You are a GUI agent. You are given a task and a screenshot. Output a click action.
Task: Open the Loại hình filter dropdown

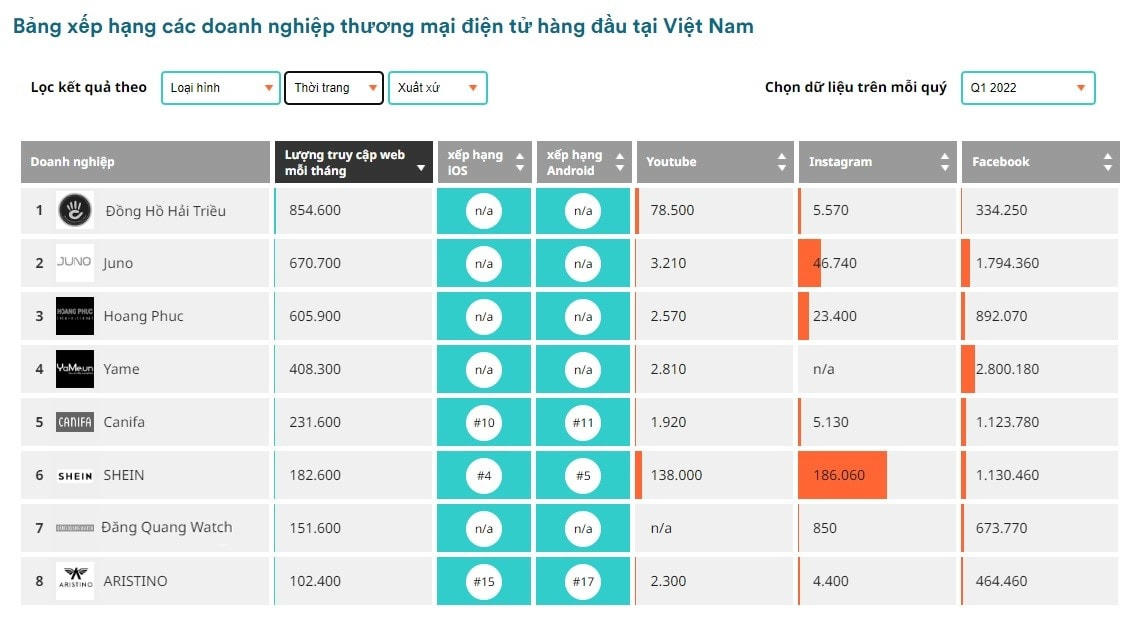[221, 88]
